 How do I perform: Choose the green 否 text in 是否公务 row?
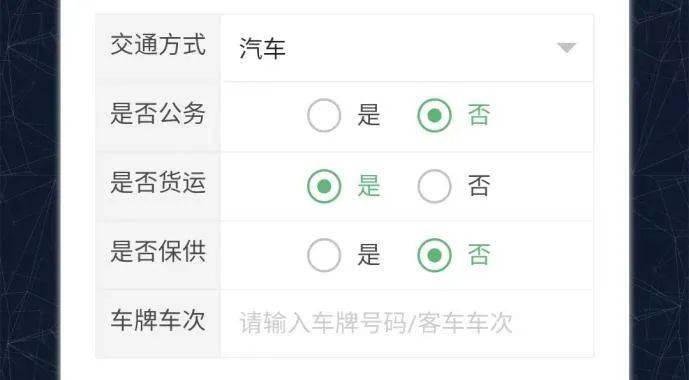click(x=479, y=116)
